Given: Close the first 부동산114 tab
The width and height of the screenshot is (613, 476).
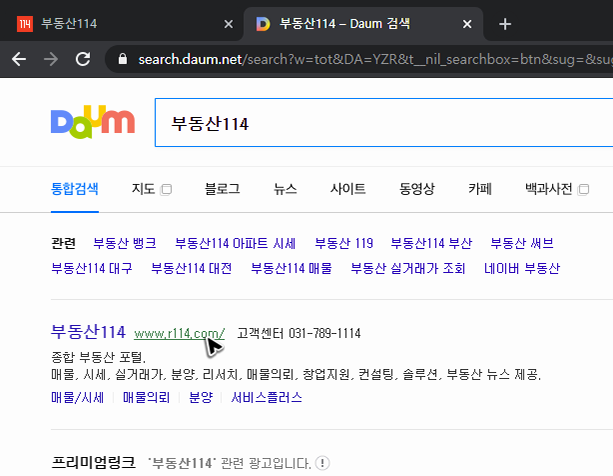Looking at the screenshot, I should (229, 24).
